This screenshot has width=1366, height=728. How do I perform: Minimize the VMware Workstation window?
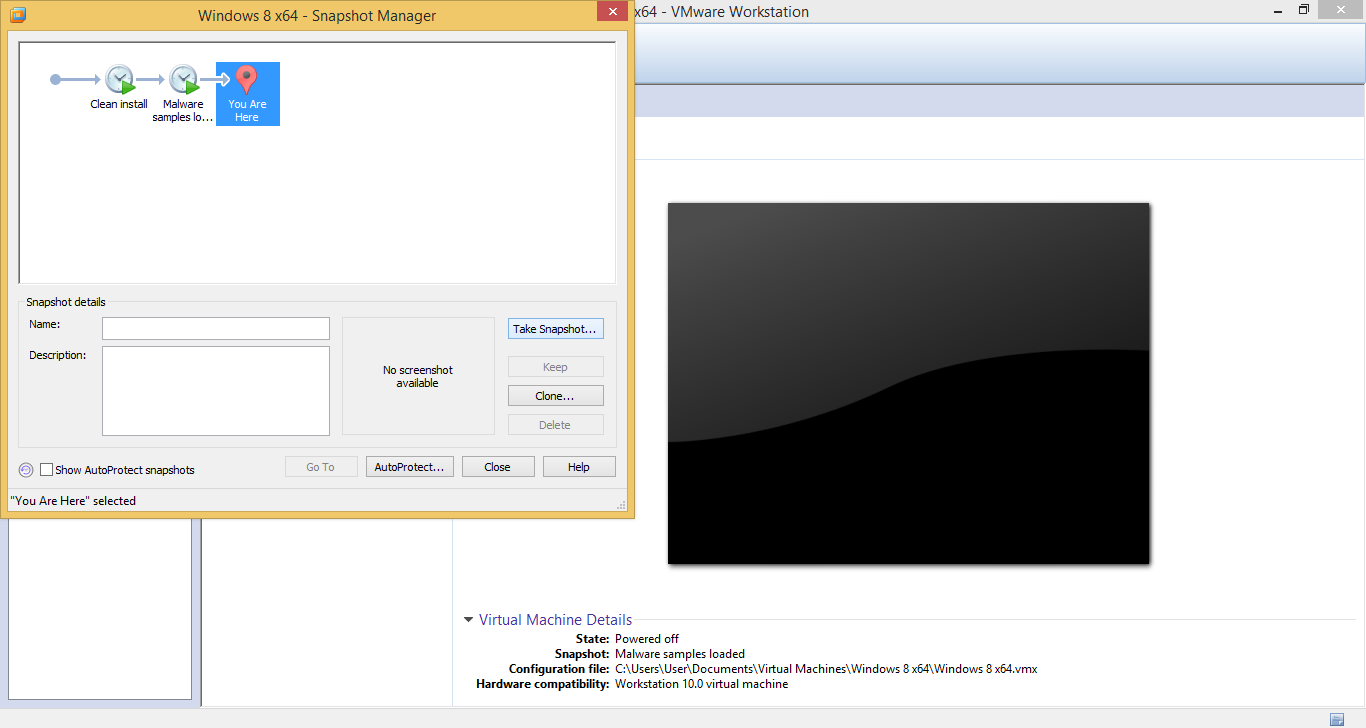tap(1277, 10)
